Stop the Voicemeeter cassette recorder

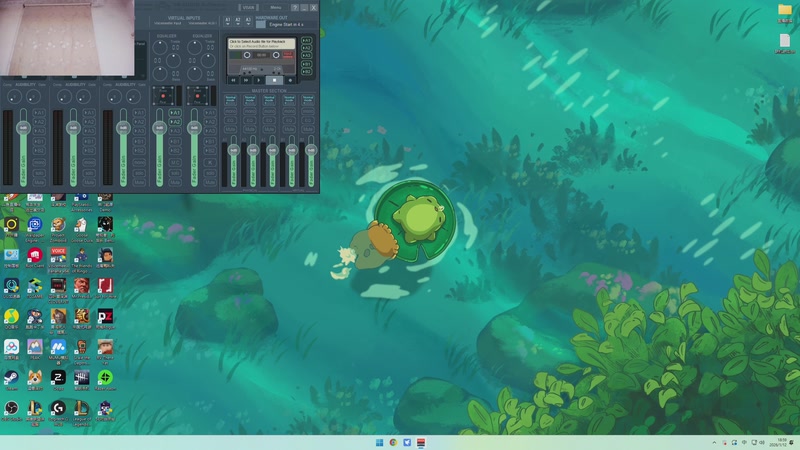click(274, 80)
